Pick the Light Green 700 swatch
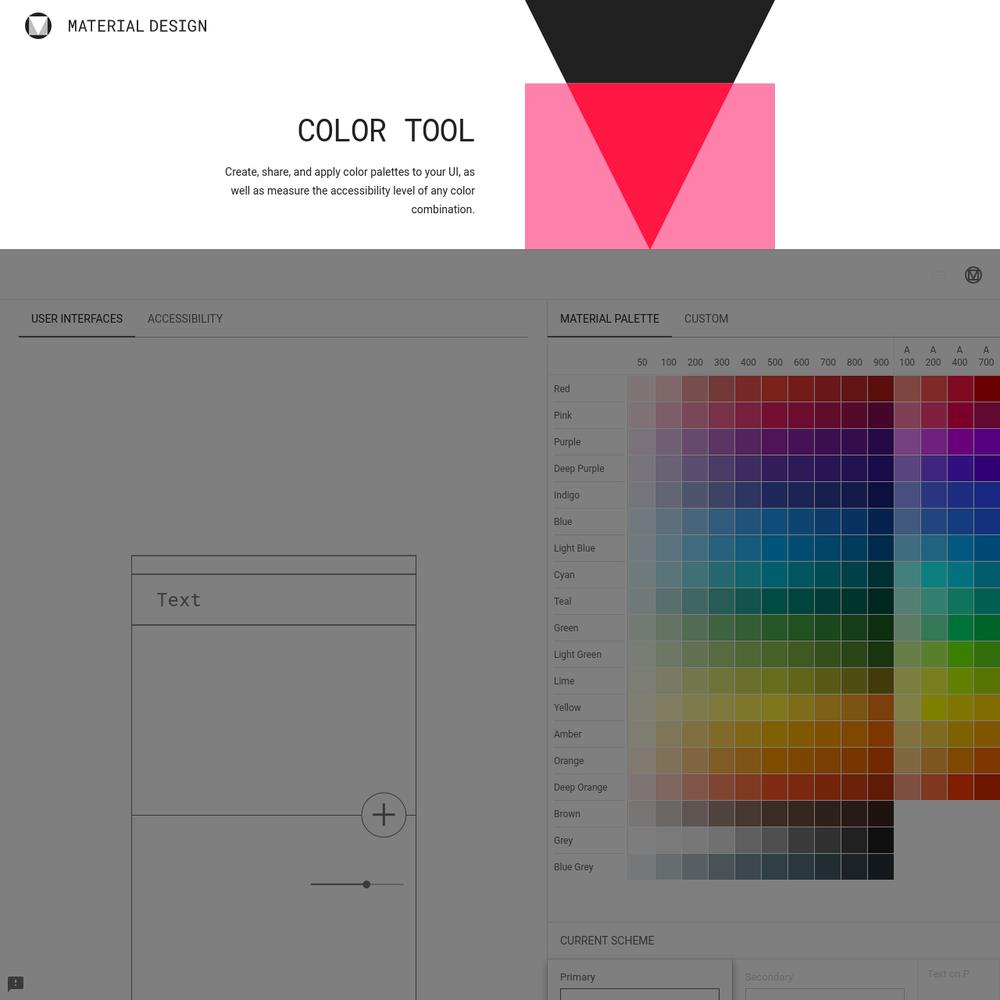This screenshot has height=1000, width=1000. pyautogui.click(x=827, y=654)
